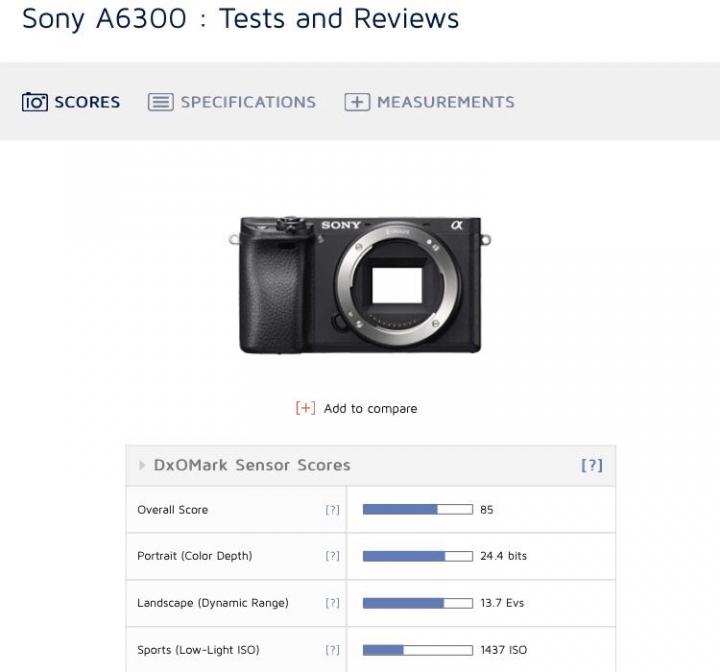
Task: Click the Sports (Low-Light ISO) label
Action: (198, 650)
